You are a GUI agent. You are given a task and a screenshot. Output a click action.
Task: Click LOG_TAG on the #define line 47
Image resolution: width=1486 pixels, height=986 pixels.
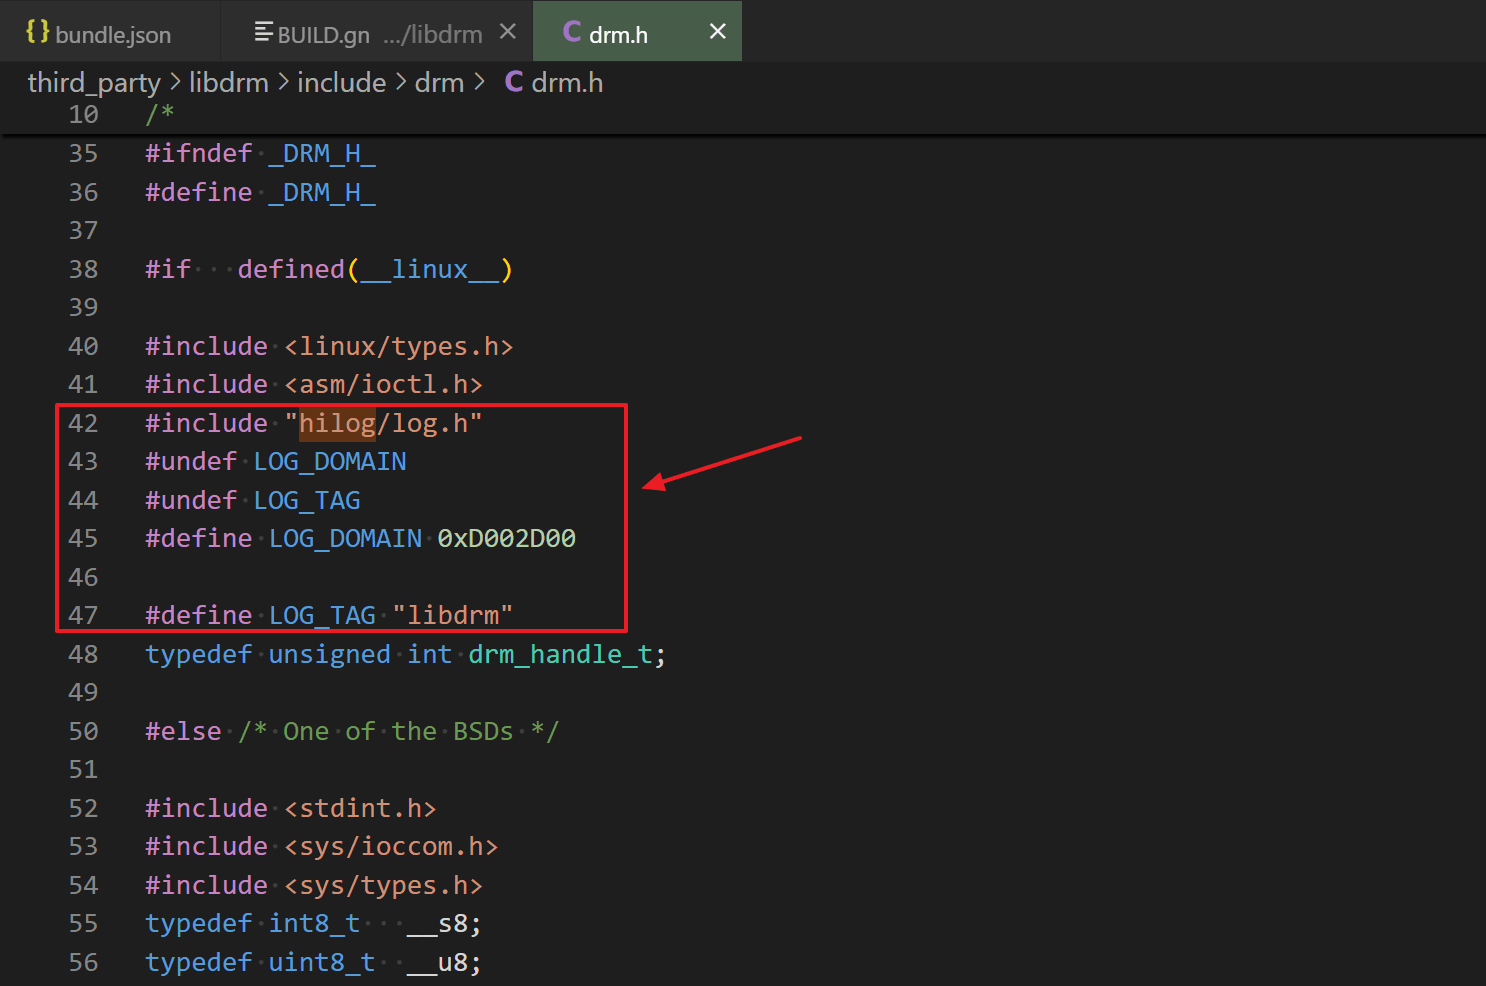[x=322, y=616]
